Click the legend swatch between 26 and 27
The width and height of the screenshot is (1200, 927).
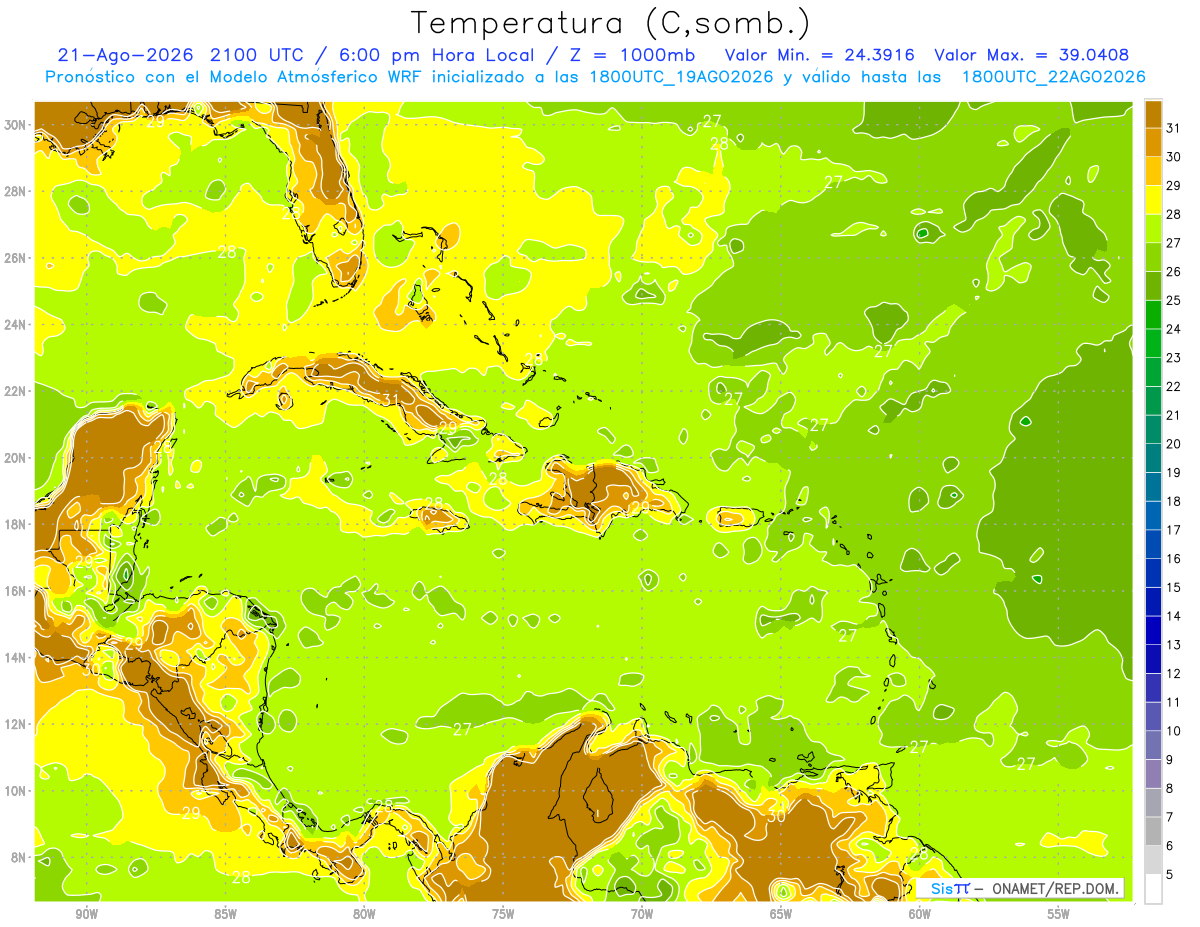[x=1153, y=258]
